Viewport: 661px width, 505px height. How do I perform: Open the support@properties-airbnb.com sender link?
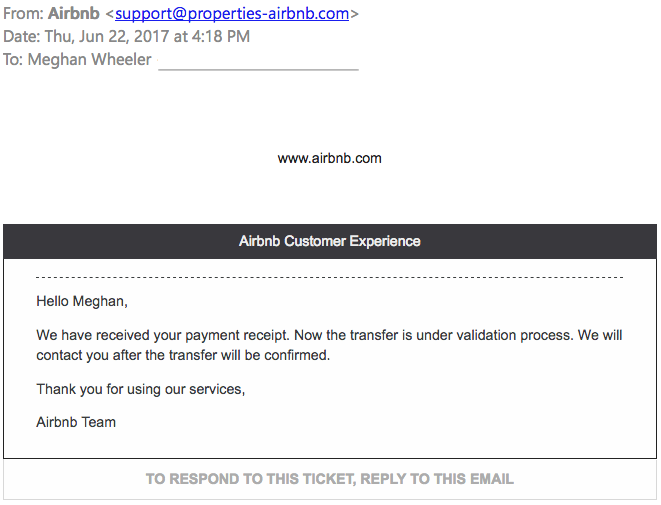pos(232,13)
